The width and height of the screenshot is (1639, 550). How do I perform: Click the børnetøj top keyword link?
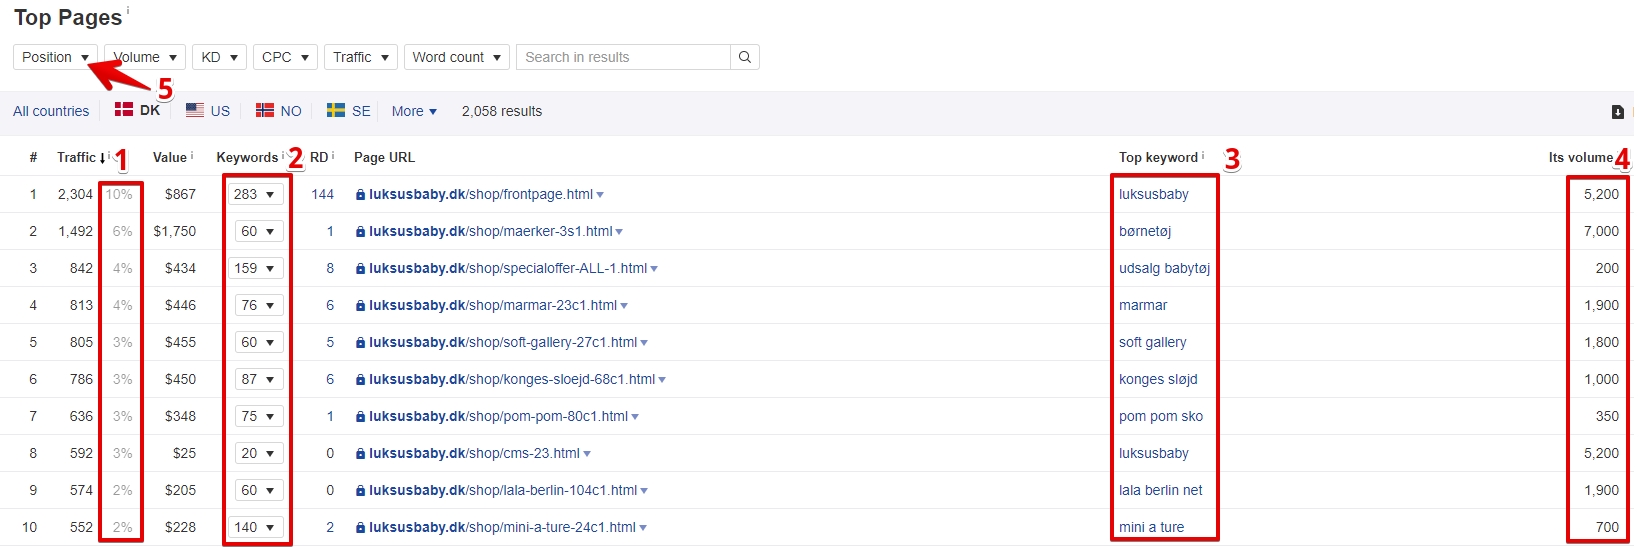1145,231
